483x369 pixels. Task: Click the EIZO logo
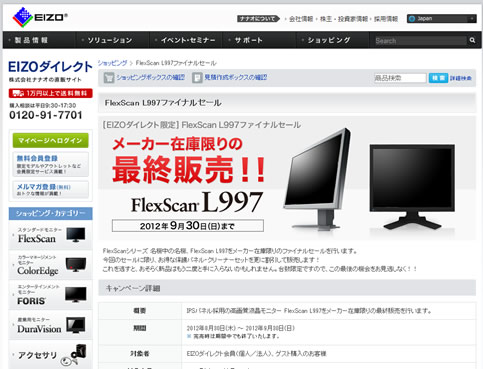40,17
